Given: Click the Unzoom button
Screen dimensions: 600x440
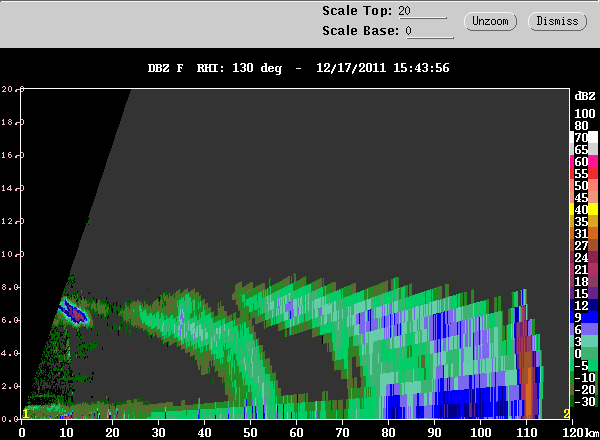Looking at the screenshot, I should (490, 21).
